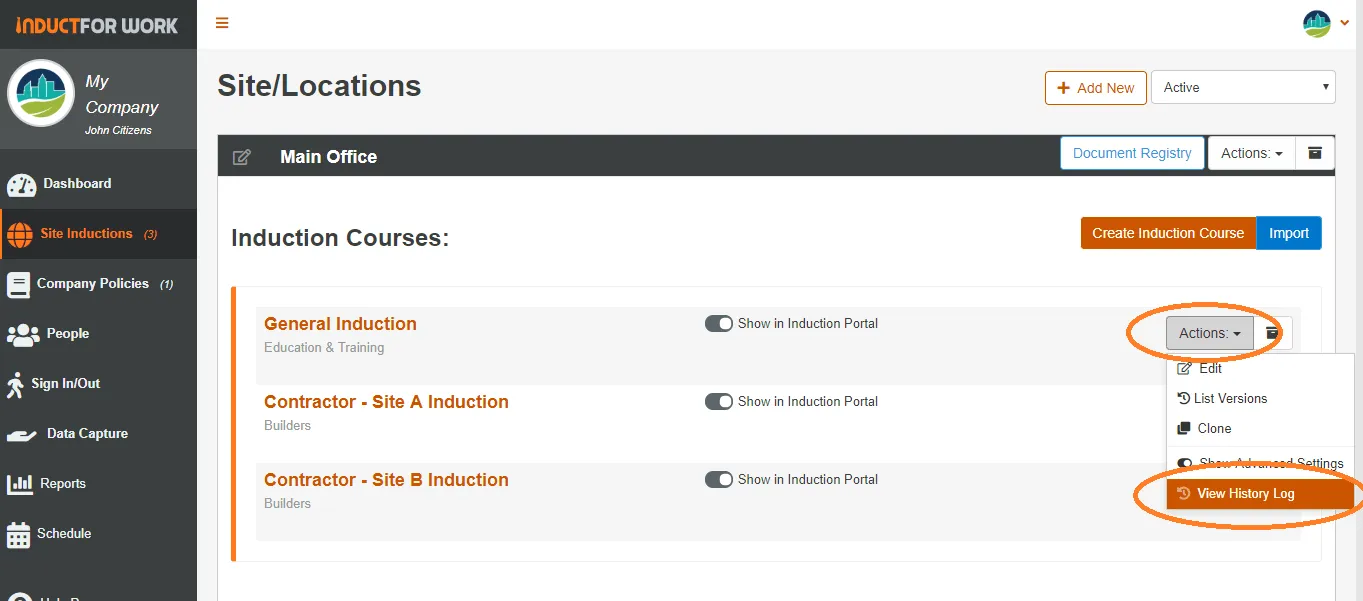Open the Document Registry button
1363x601 pixels.
pos(1132,153)
